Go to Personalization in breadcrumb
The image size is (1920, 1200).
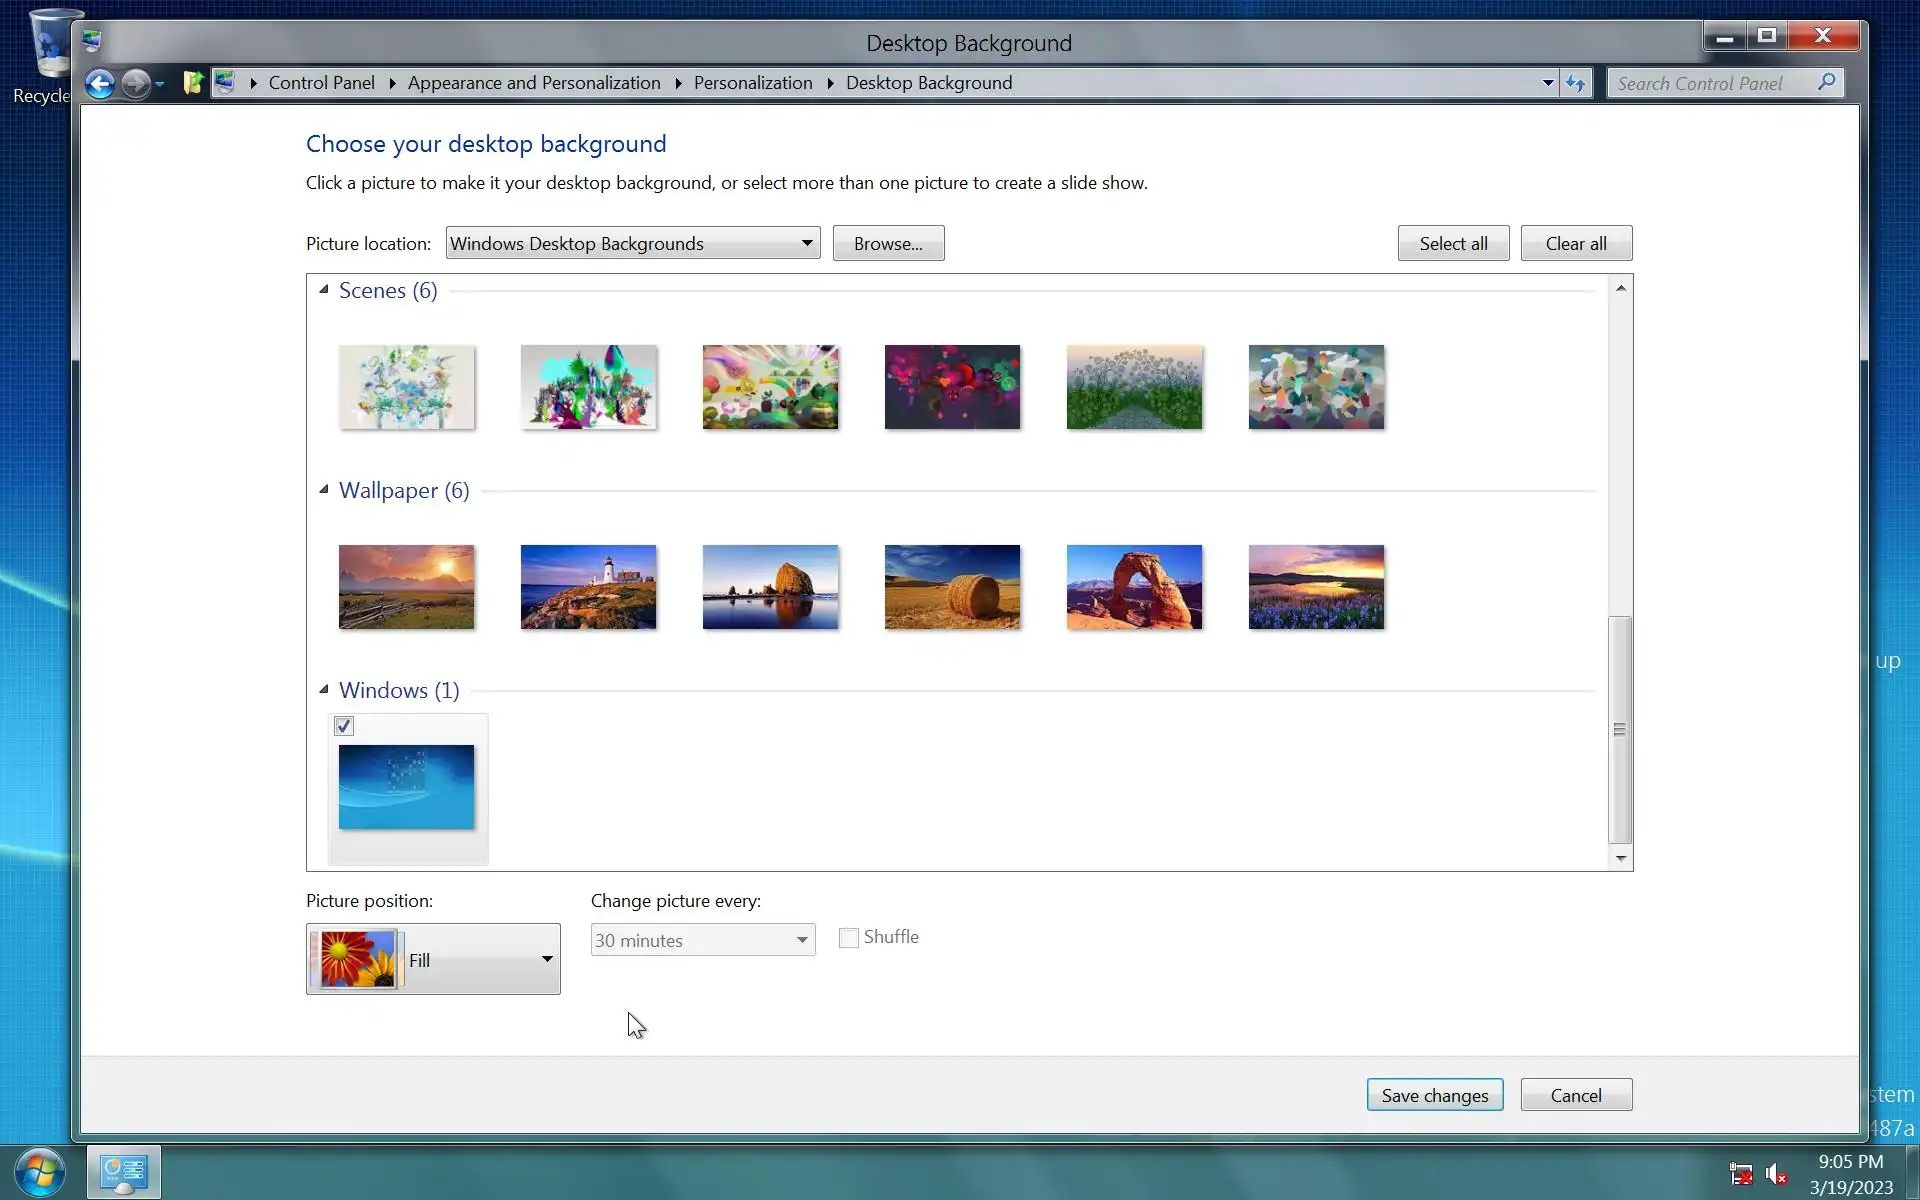point(753,83)
